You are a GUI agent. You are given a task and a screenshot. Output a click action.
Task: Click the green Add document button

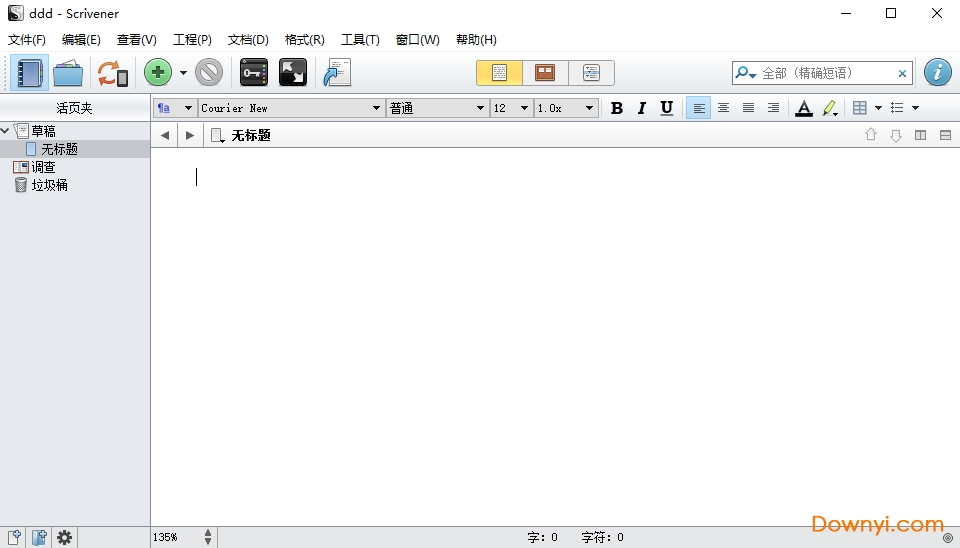pos(158,73)
